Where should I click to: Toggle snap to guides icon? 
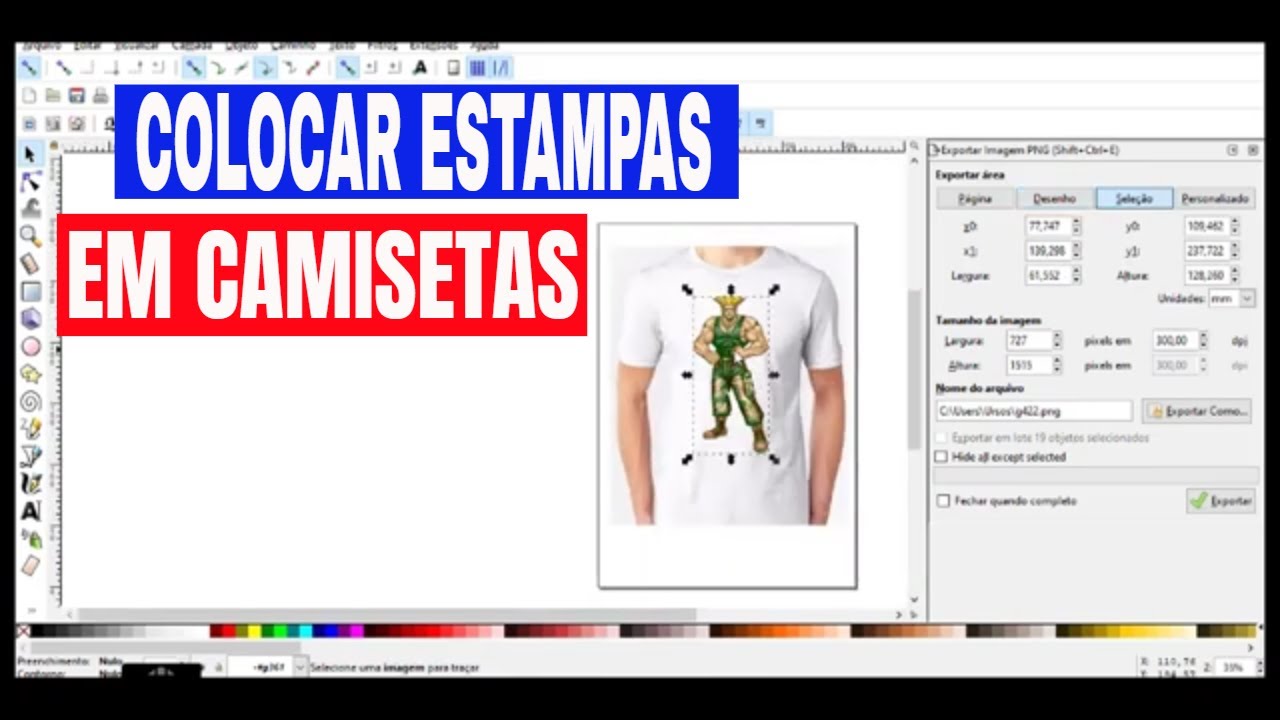click(x=502, y=68)
